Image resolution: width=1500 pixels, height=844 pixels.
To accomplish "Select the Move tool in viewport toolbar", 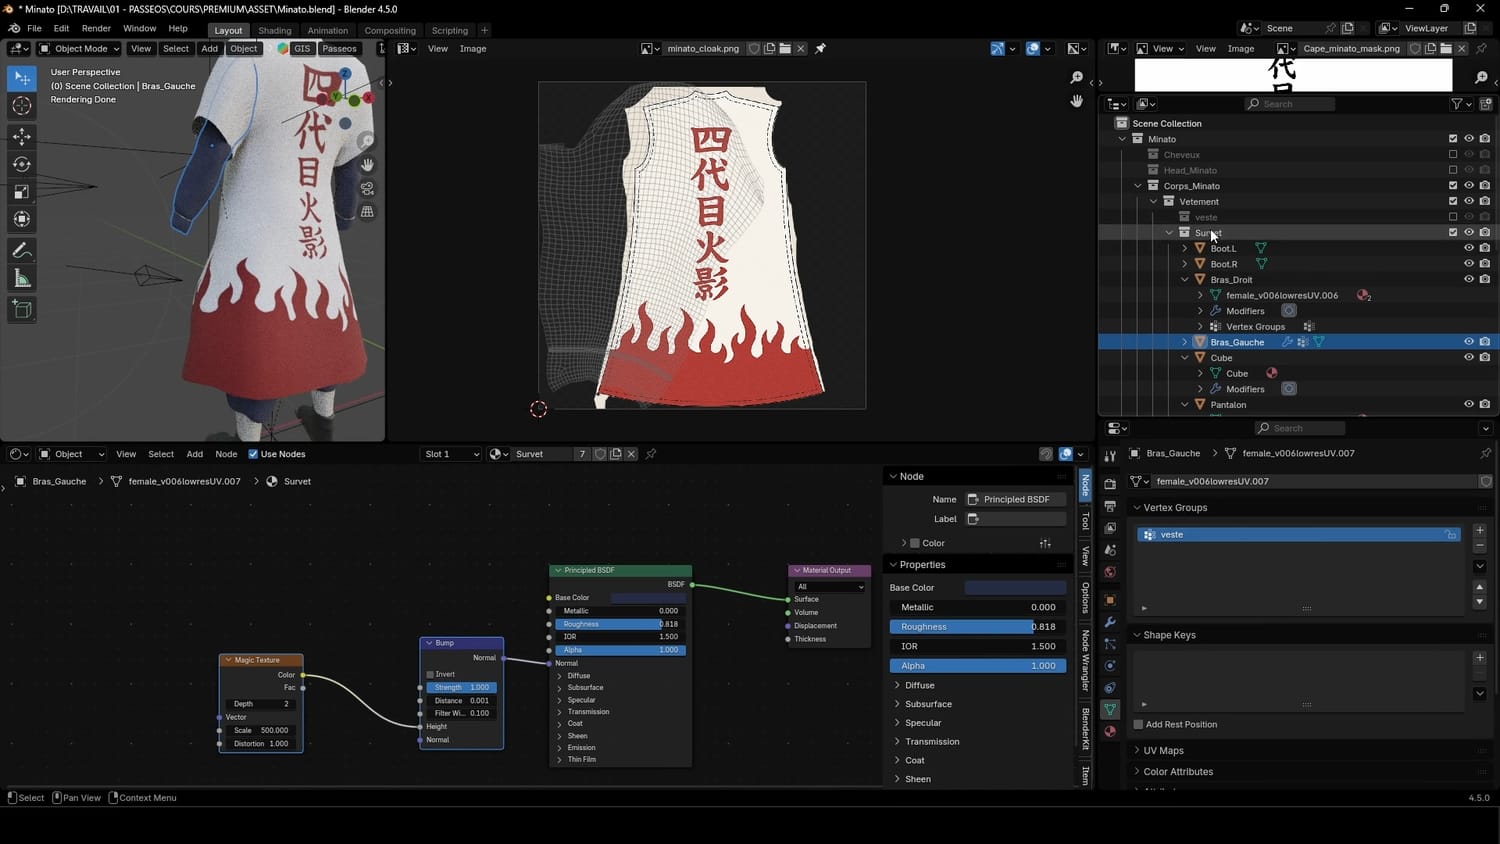I will (22, 136).
